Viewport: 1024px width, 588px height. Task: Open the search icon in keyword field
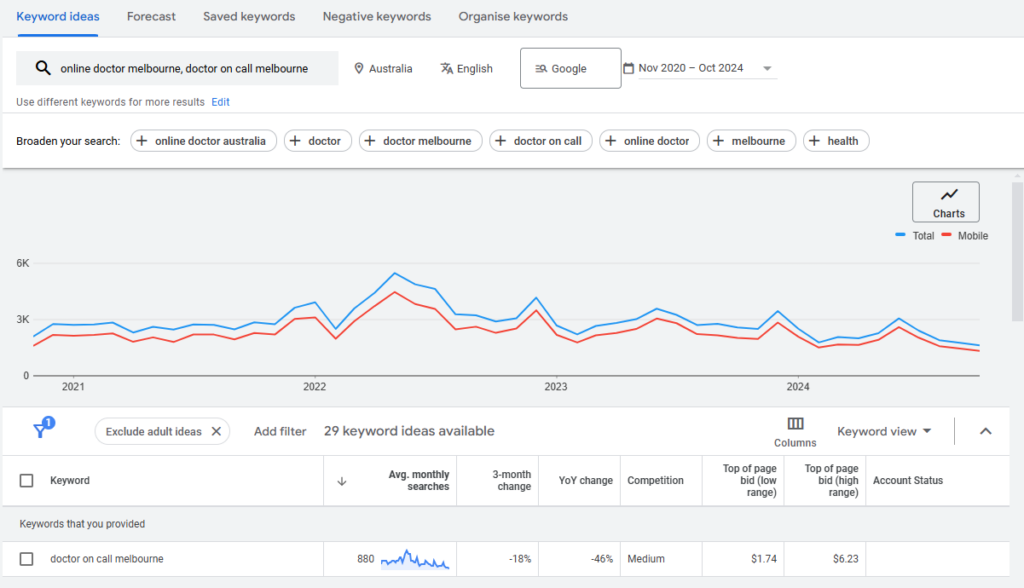[41, 67]
